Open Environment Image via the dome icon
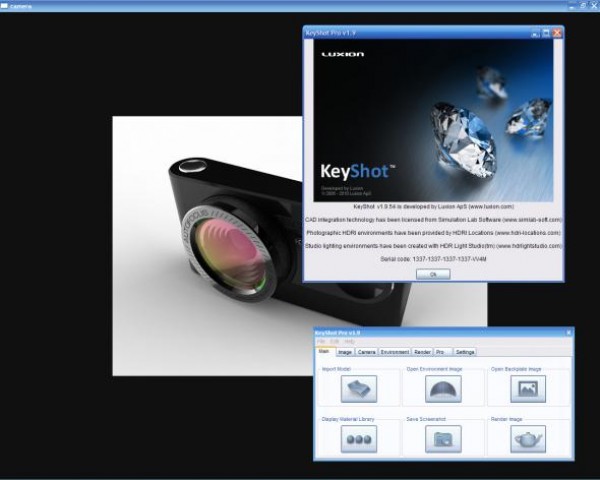This screenshot has width=600, height=480. (443, 389)
